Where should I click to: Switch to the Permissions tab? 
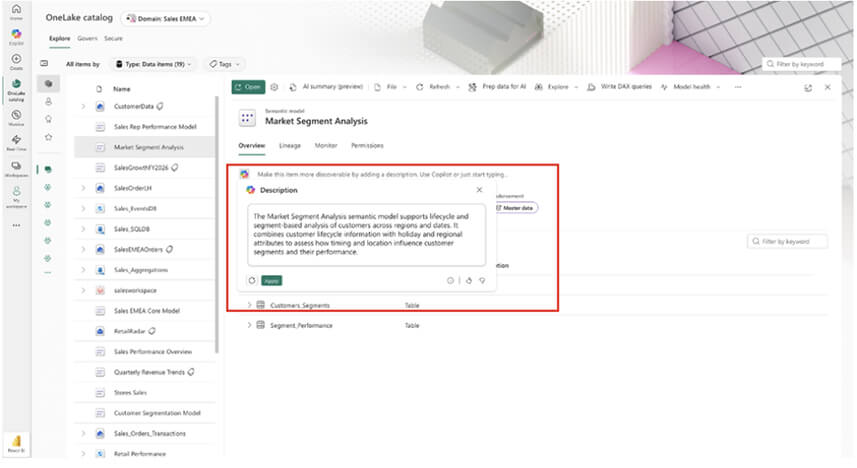pos(367,145)
